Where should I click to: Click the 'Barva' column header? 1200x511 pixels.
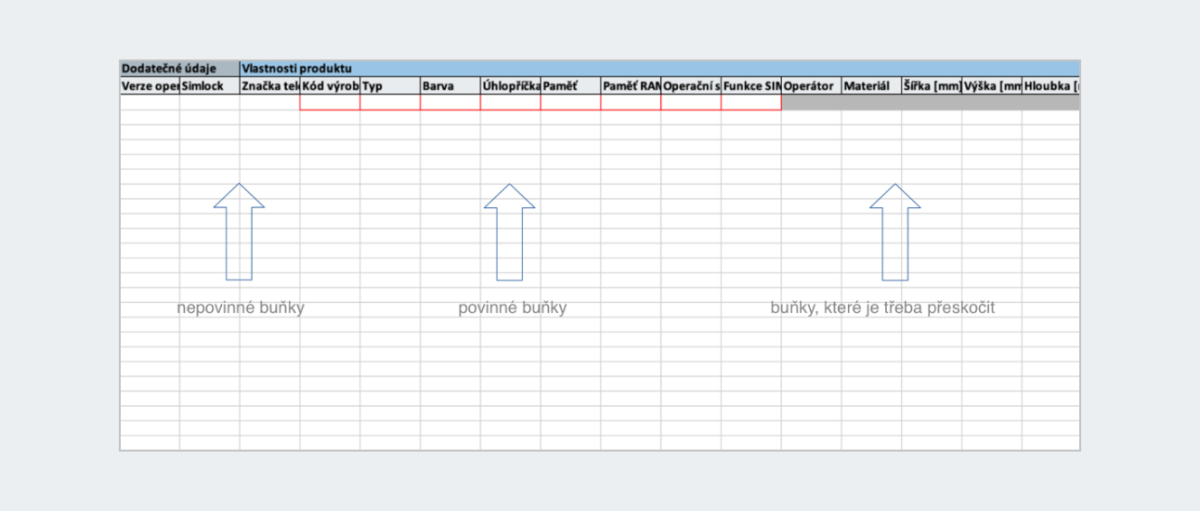click(x=450, y=86)
